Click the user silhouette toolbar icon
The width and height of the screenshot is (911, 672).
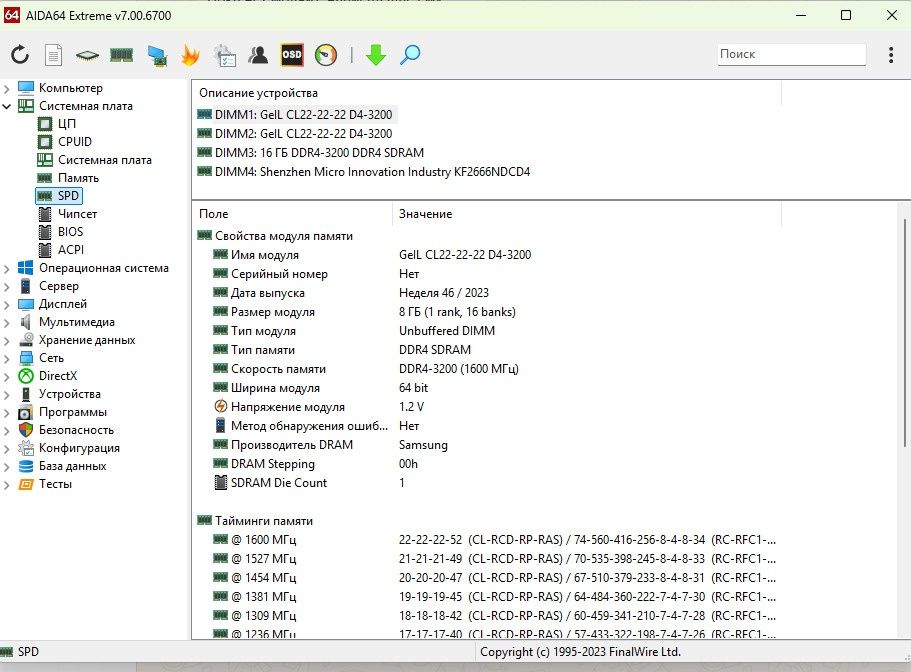tap(258, 55)
